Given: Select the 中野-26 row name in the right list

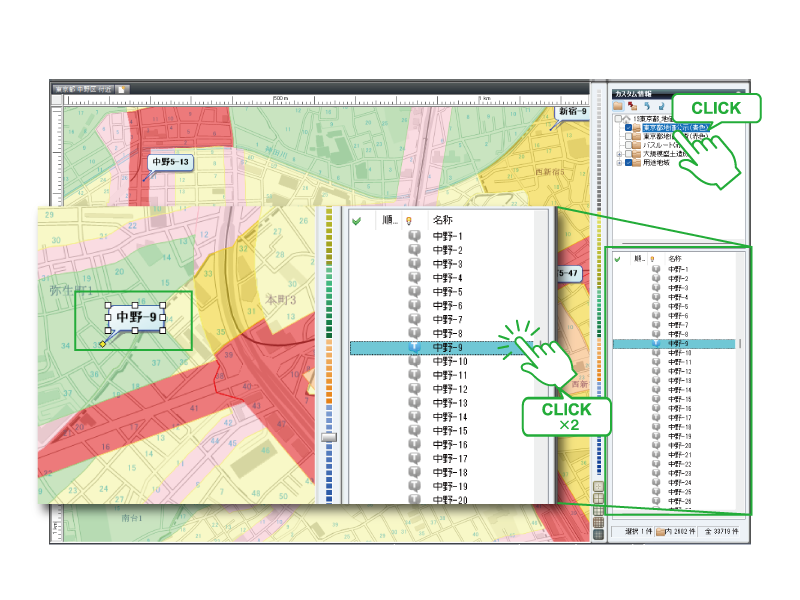Looking at the screenshot, I should coord(680,501).
